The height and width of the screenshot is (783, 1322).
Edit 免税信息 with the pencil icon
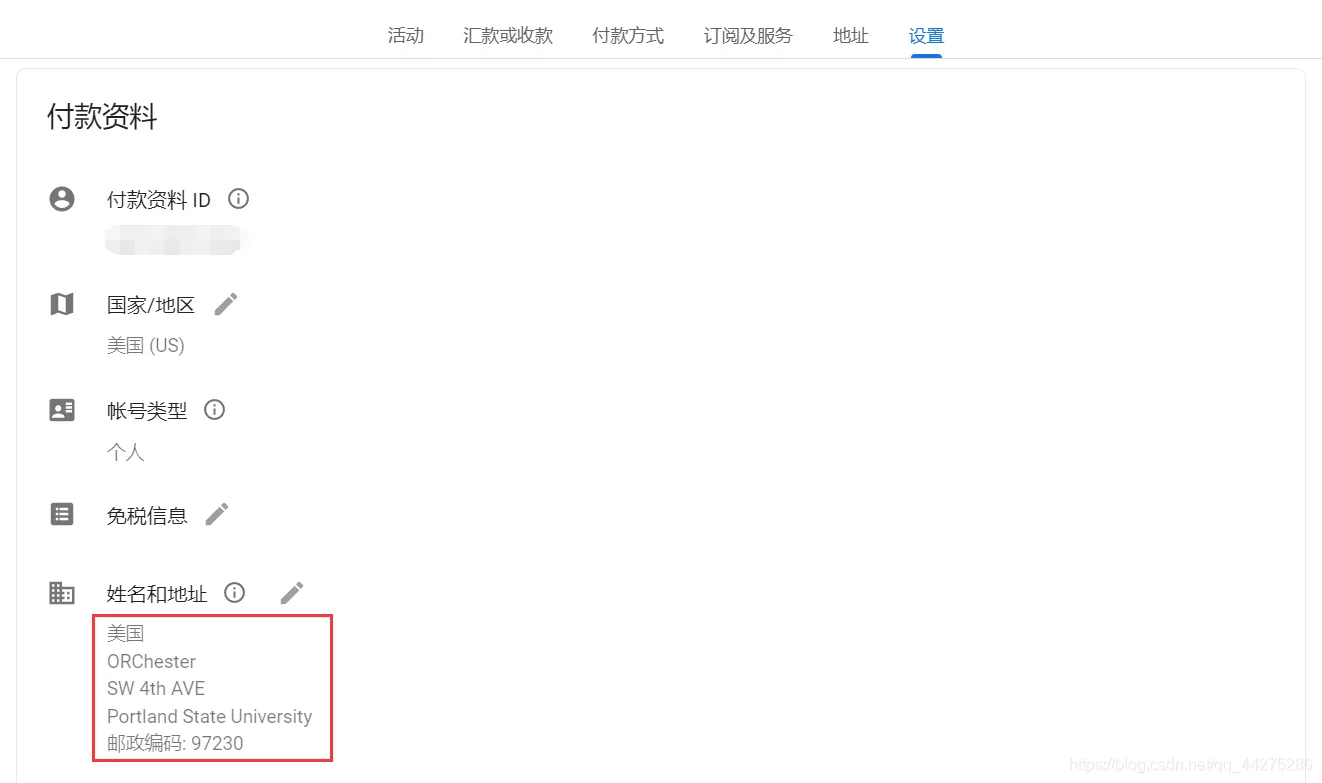(x=217, y=515)
